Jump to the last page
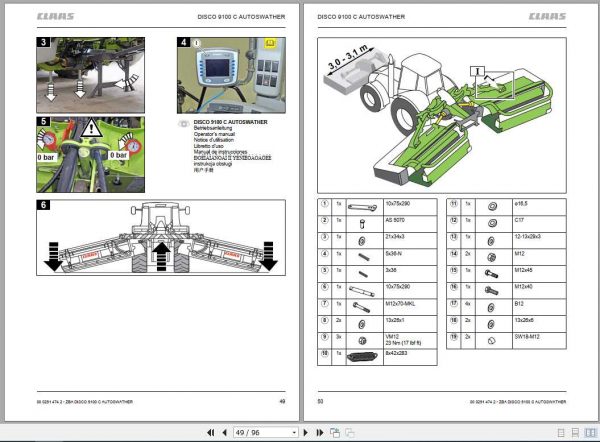The height and width of the screenshot is (442, 600). click(x=320, y=433)
